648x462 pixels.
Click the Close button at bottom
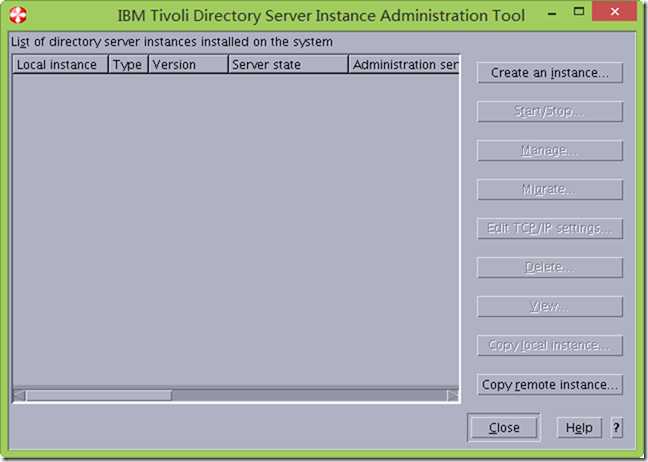tap(504, 427)
